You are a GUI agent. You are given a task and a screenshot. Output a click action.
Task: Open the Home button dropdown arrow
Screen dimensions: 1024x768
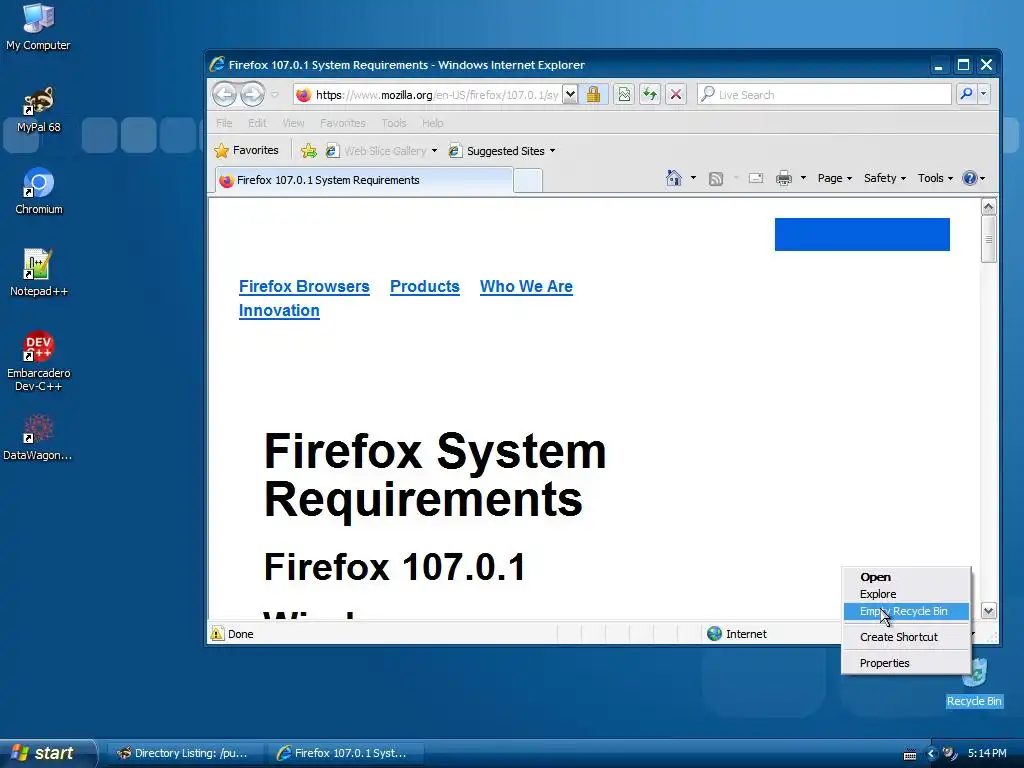pos(693,178)
